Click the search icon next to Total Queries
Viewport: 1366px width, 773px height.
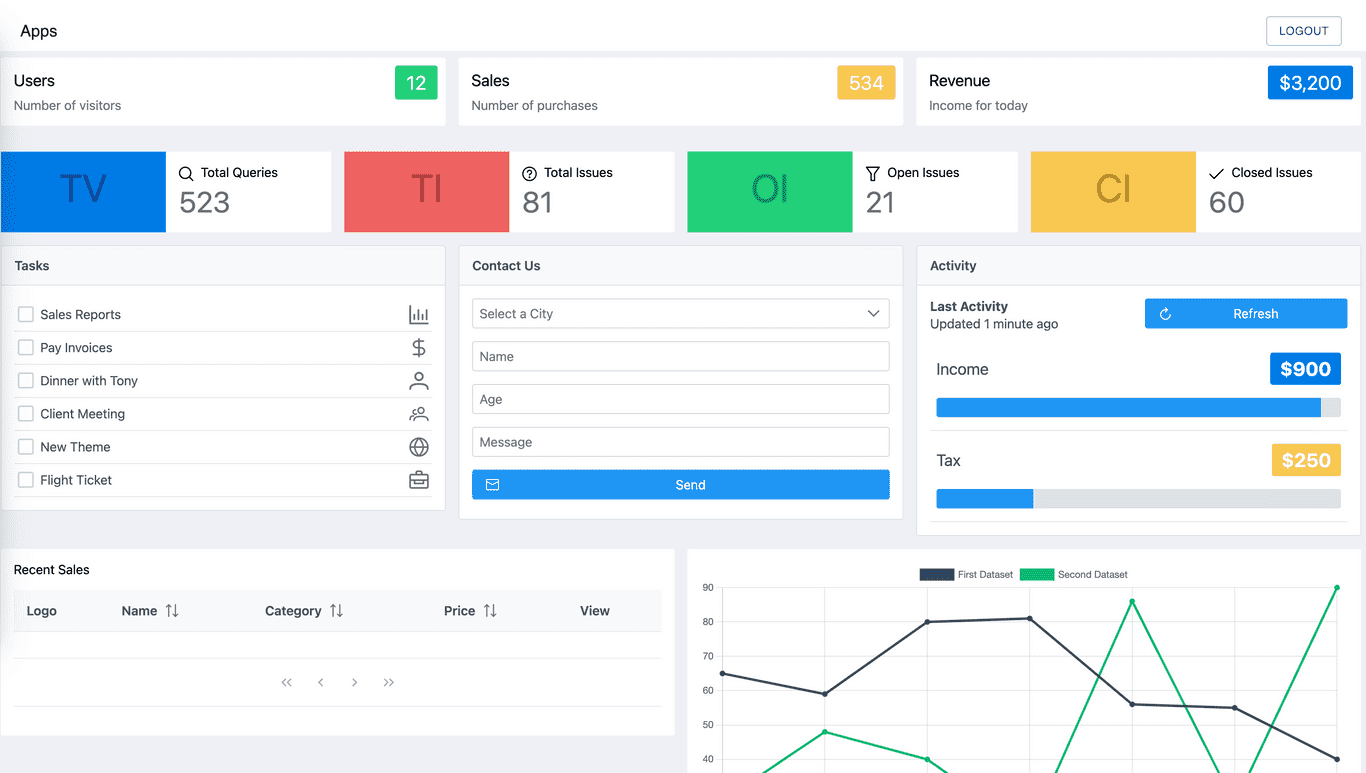[186, 173]
